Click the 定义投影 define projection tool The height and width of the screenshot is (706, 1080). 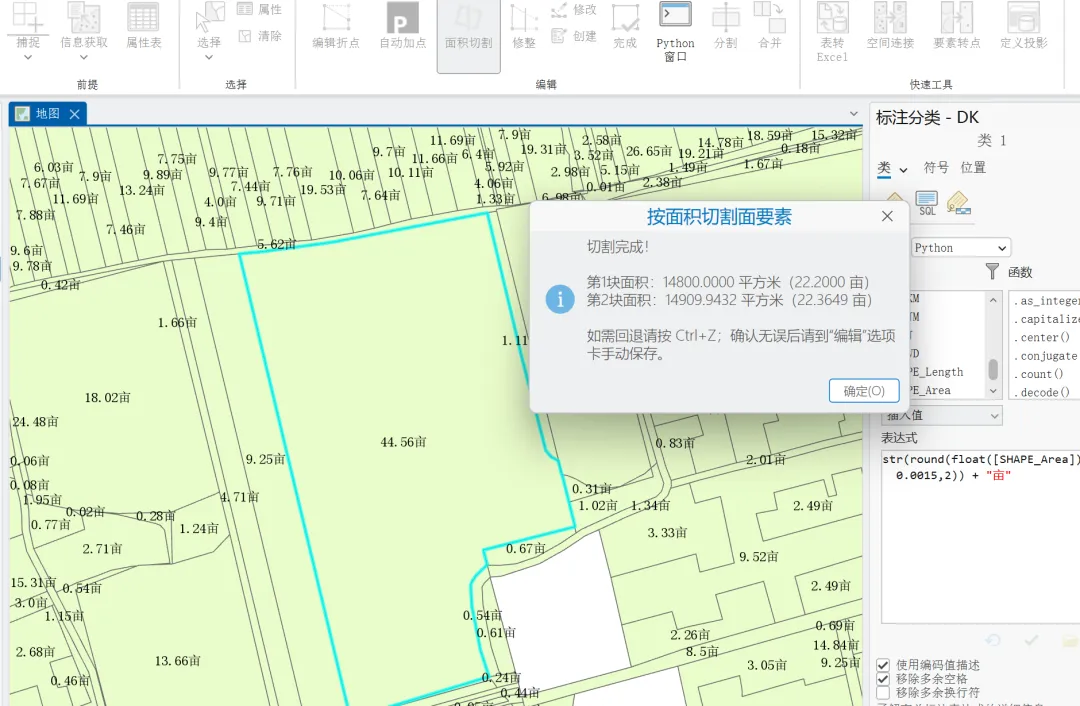coord(1024,26)
